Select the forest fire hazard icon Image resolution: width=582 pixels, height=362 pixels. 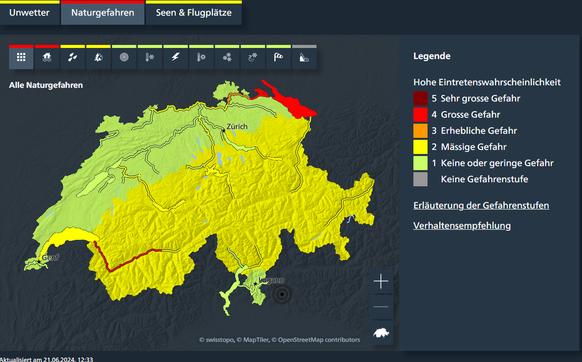(x=98, y=57)
